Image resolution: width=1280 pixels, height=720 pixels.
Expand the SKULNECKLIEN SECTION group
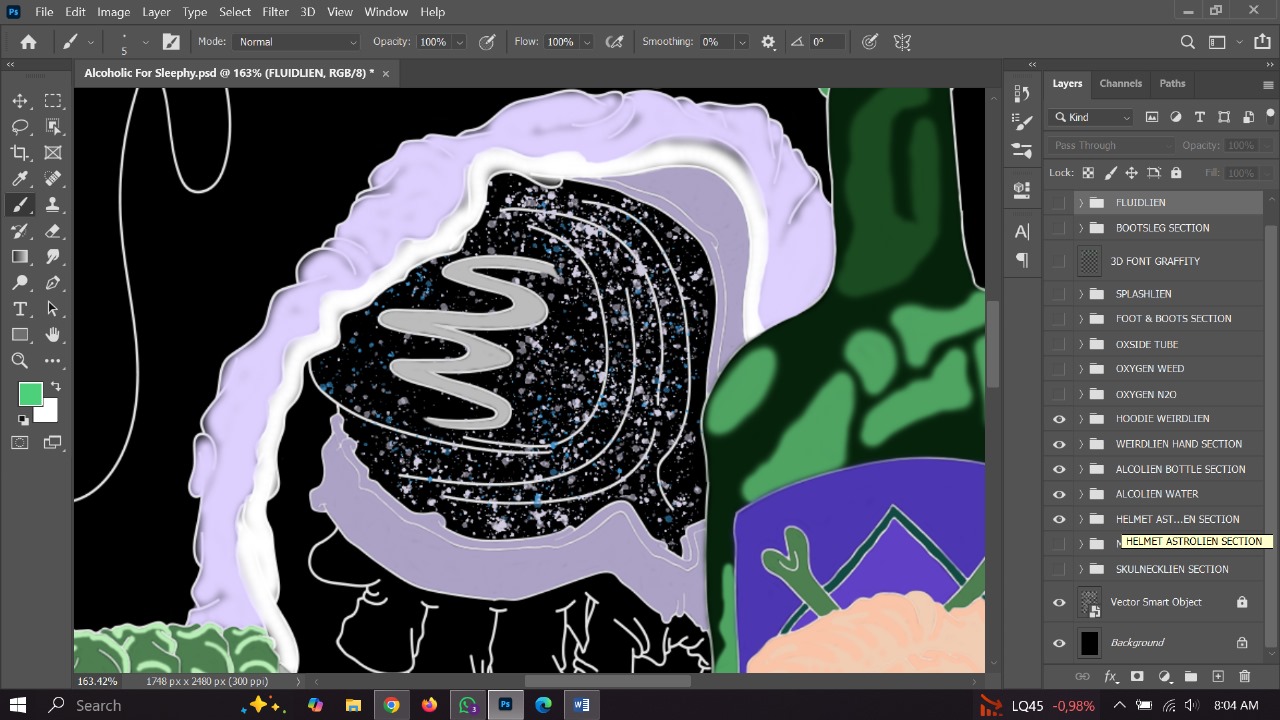coord(1080,568)
